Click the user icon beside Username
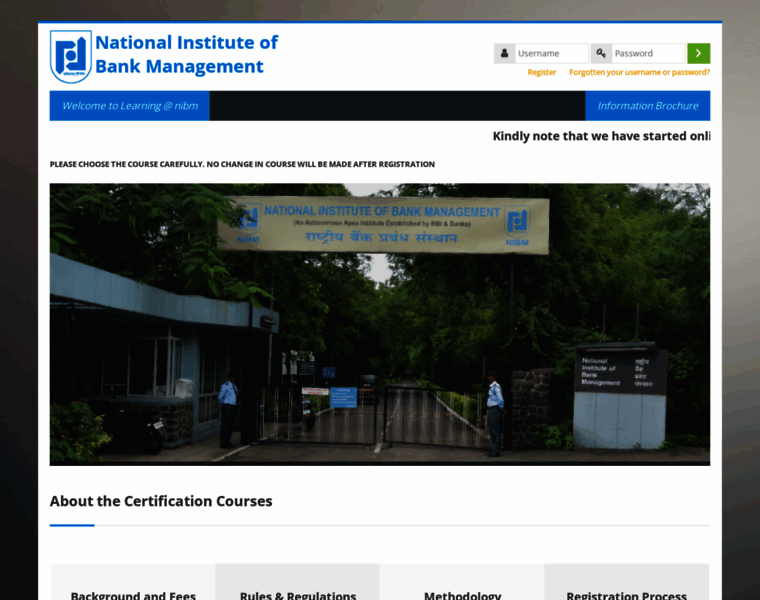 [x=504, y=53]
